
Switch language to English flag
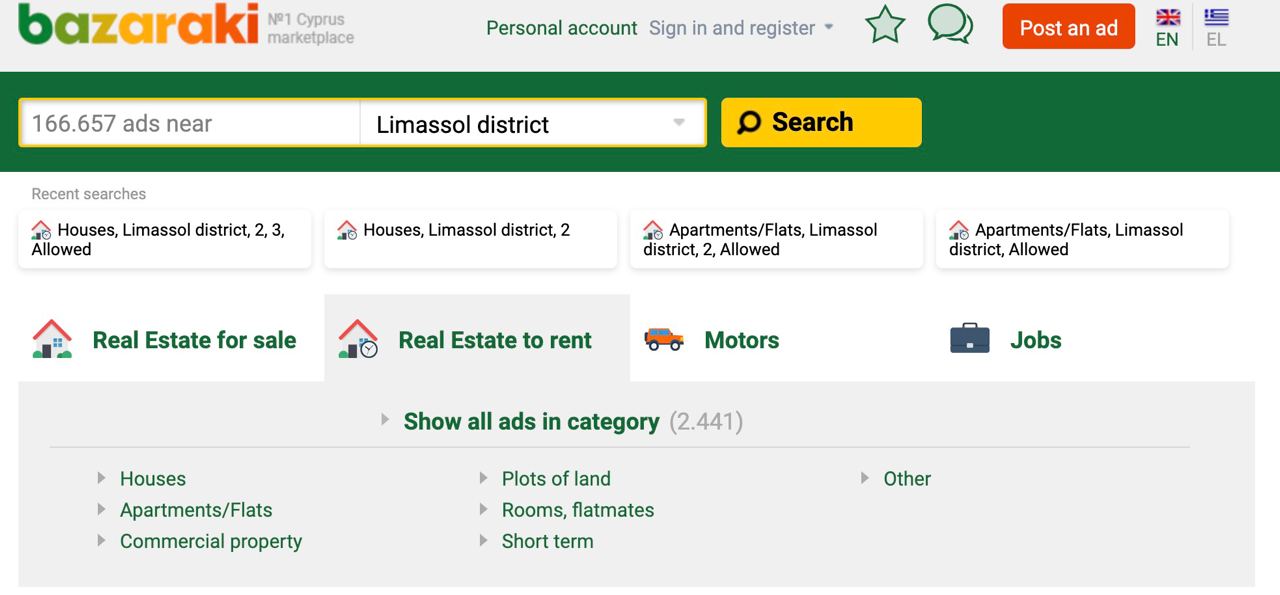pyautogui.click(x=1167, y=18)
